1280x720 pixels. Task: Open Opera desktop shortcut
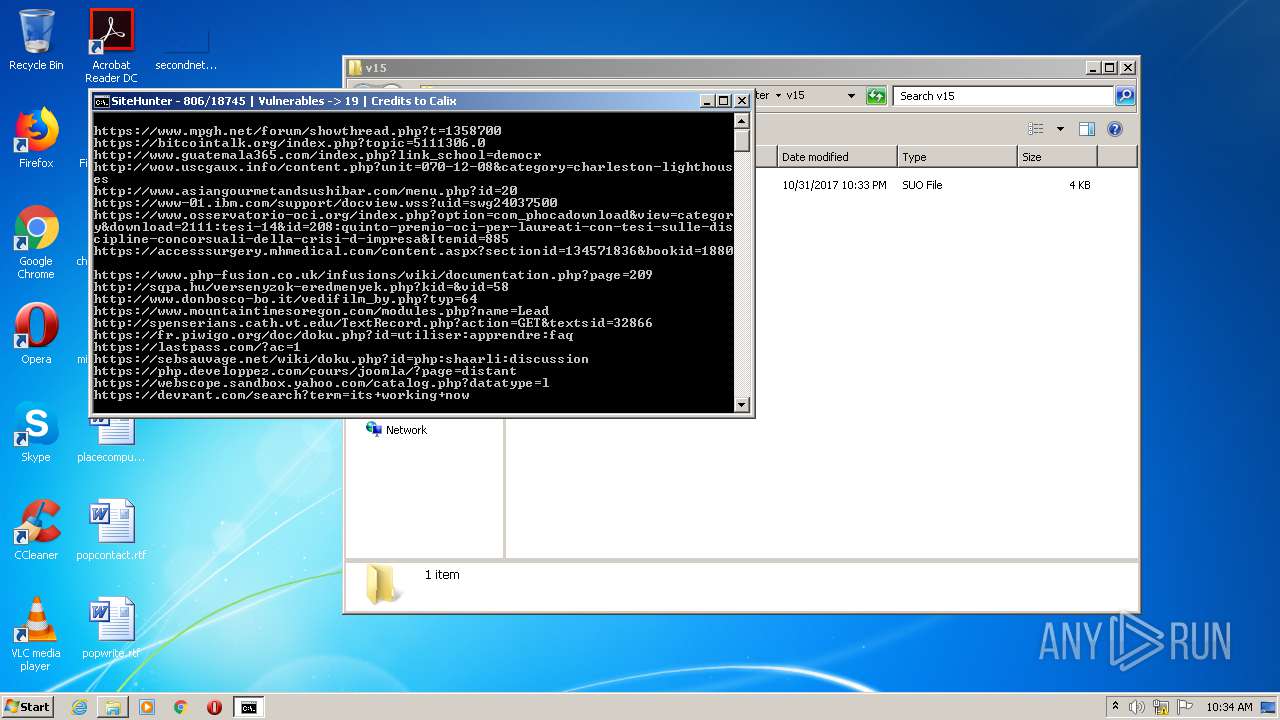coord(36,334)
